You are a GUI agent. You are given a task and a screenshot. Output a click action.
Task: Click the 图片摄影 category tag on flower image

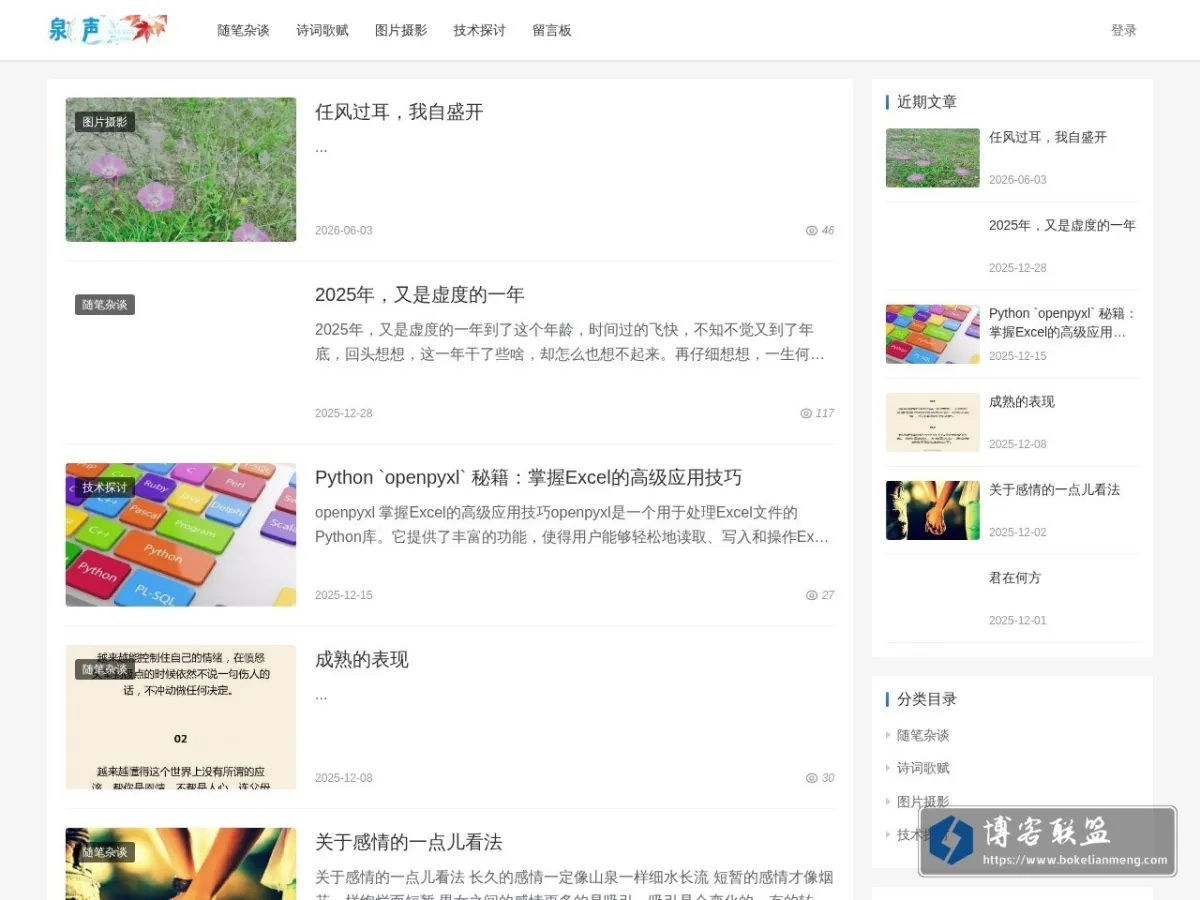coord(105,122)
